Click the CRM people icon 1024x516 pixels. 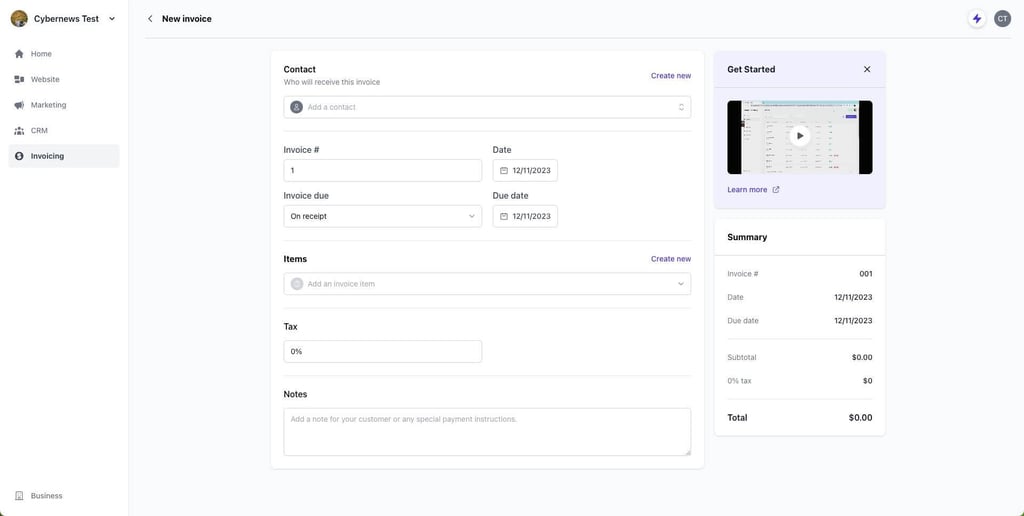click(x=19, y=131)
